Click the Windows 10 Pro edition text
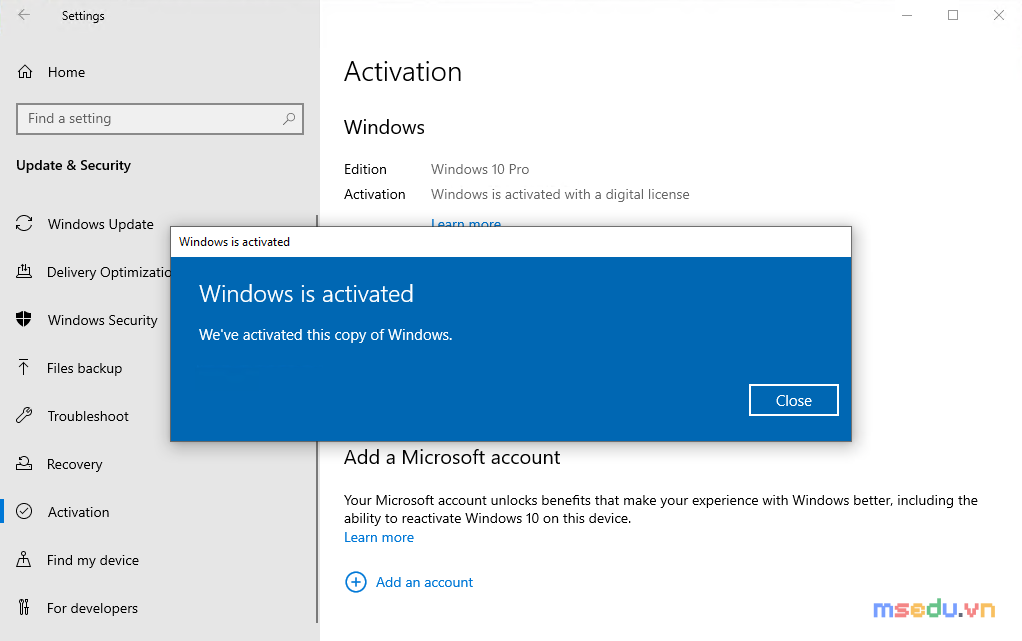The image size is (1022, 641). pyautogui.click(x=480, y=169)
